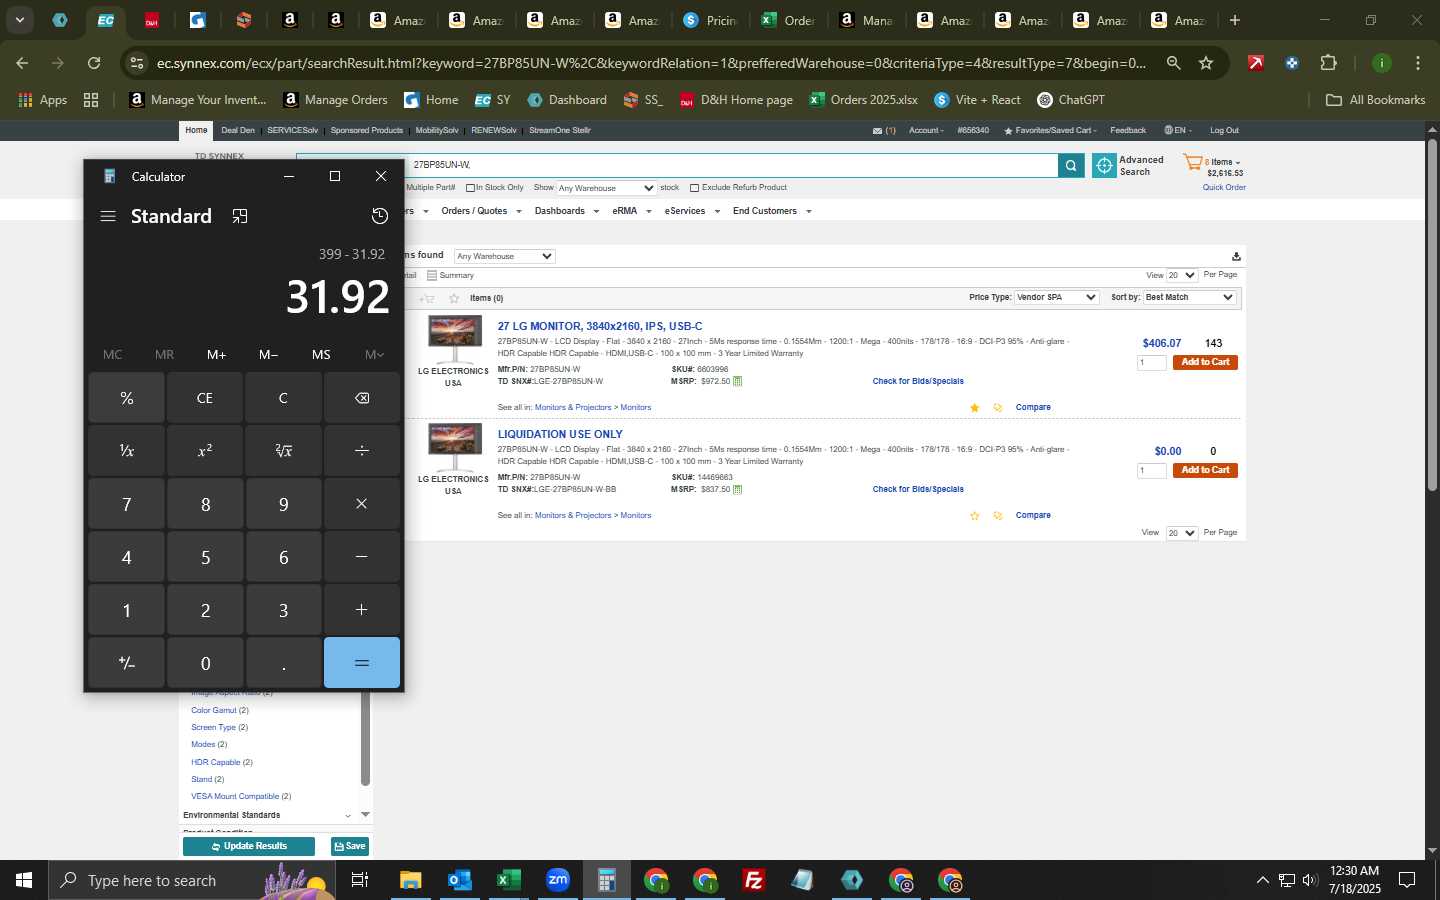
Task: Click tag icon beside Compare for $406.07 monitor
Action: [x=997, y=407]
